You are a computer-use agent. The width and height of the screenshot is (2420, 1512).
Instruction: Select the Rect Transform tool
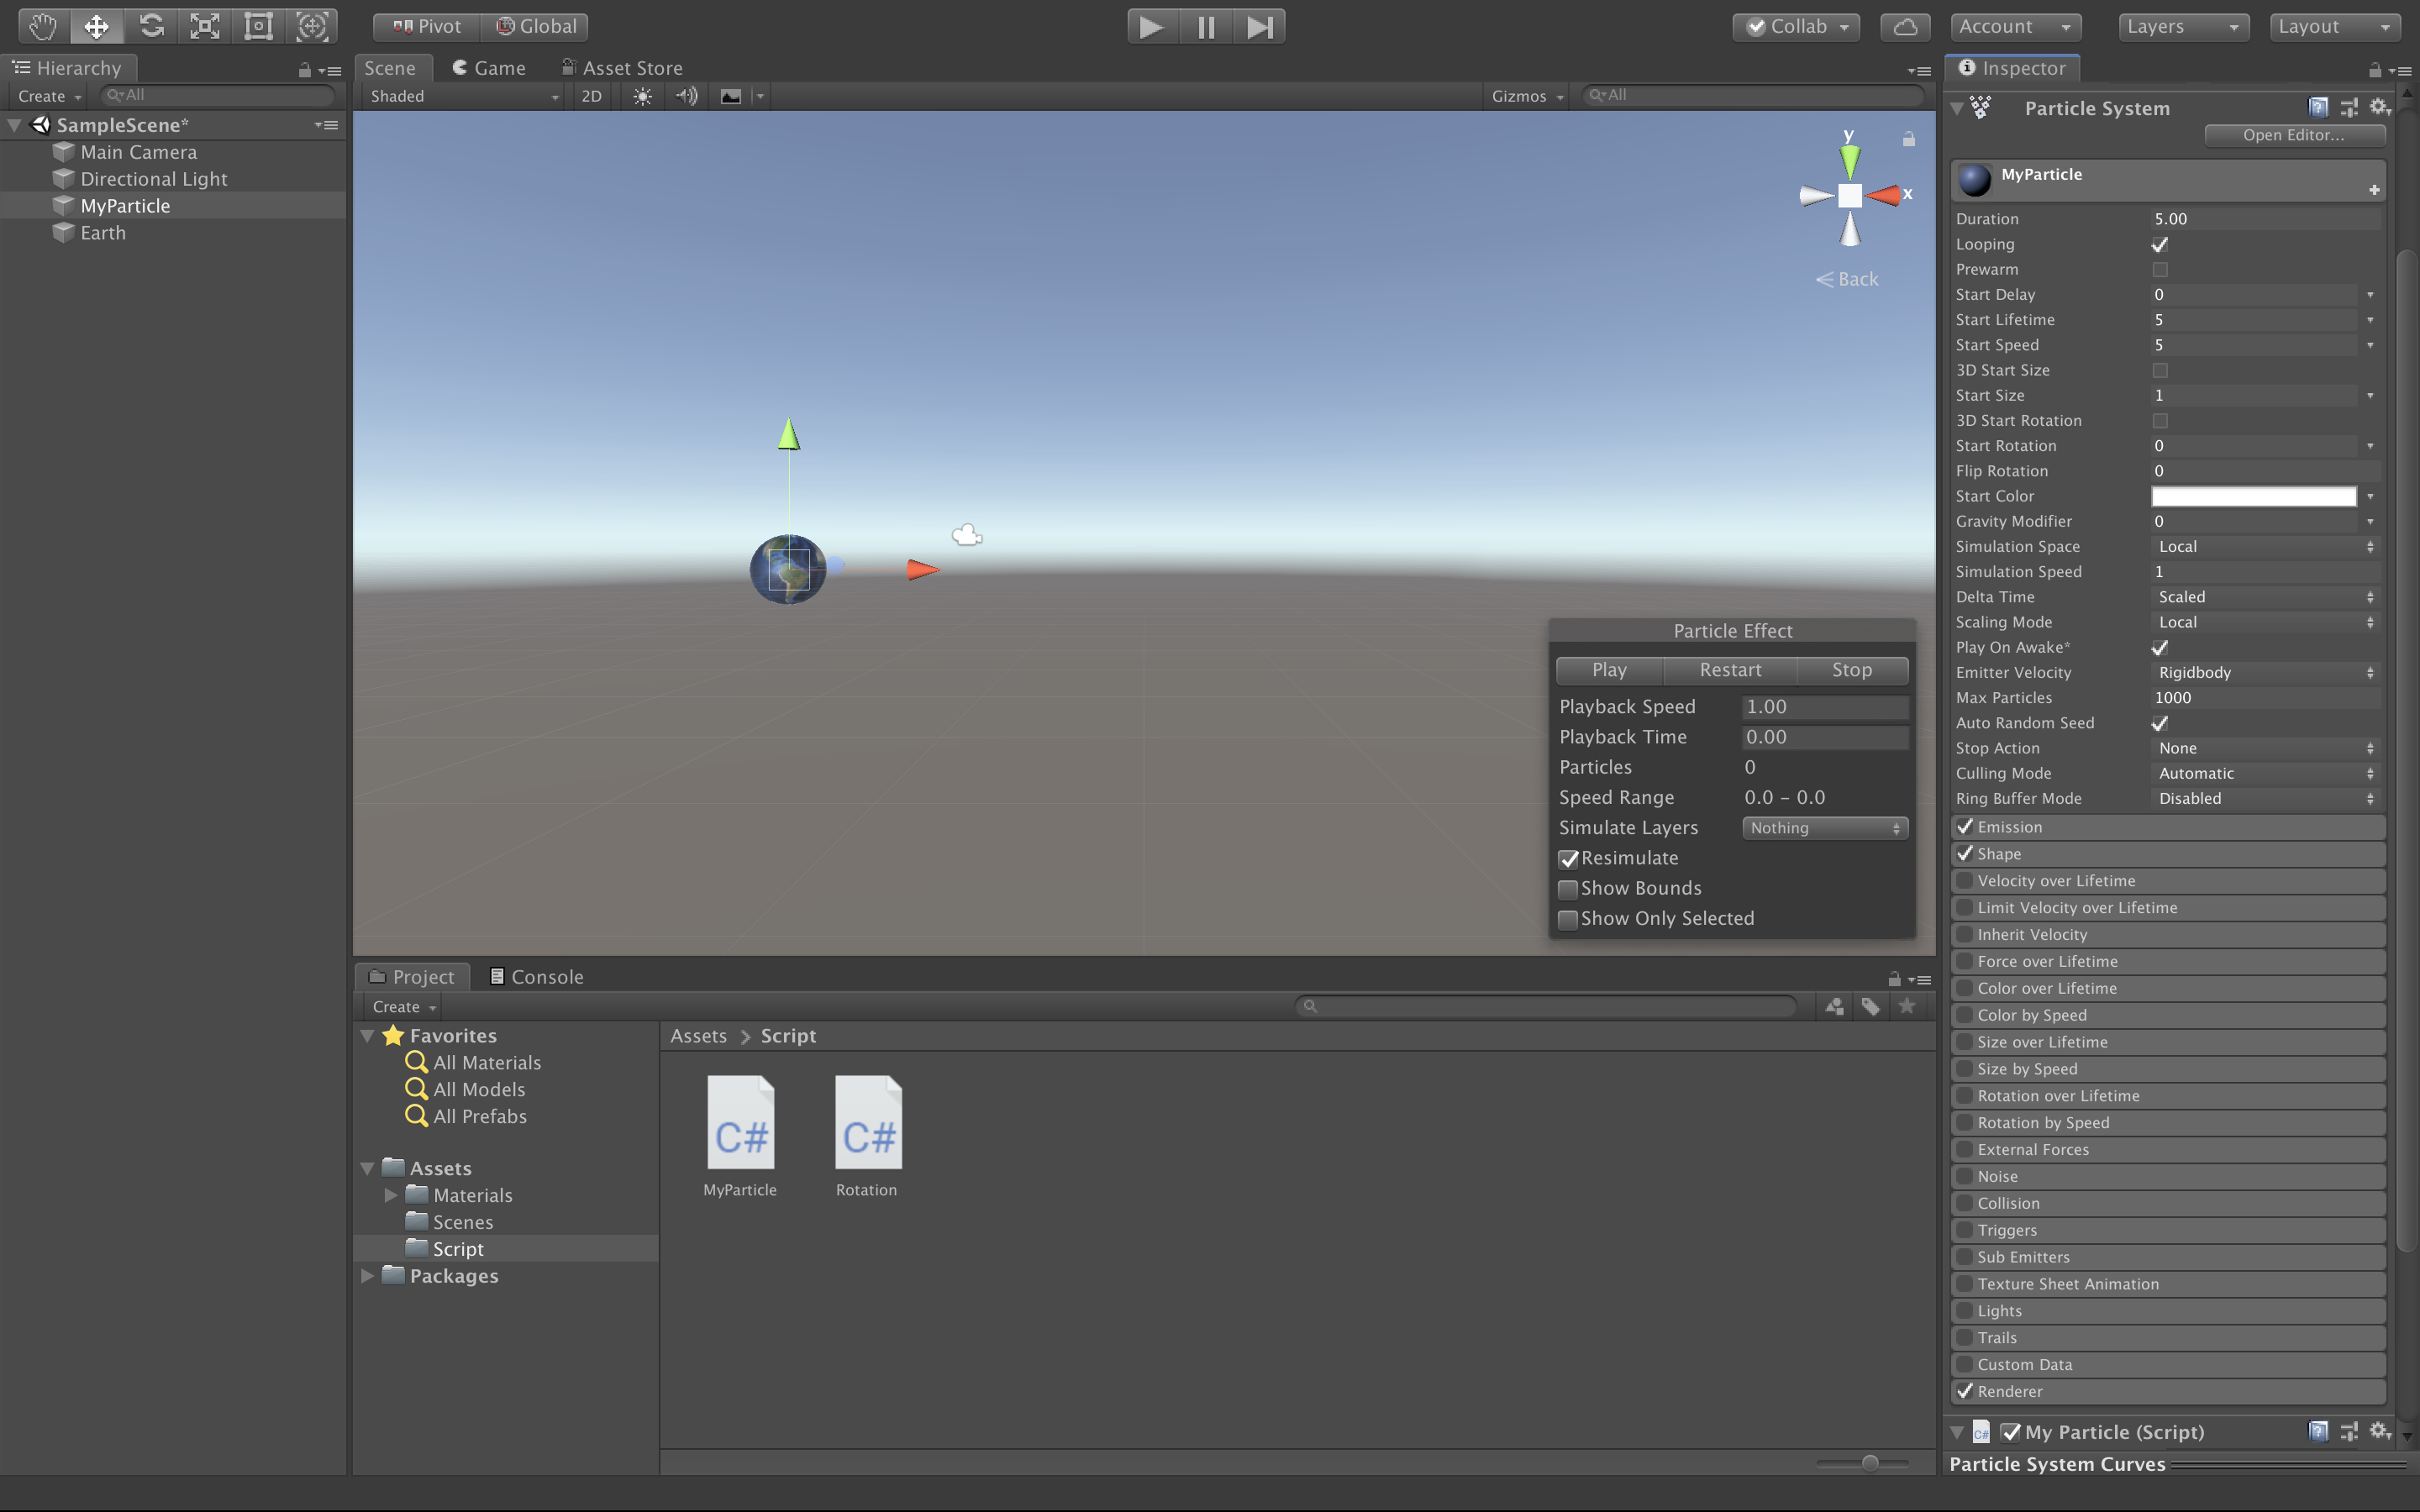point(259,26)
